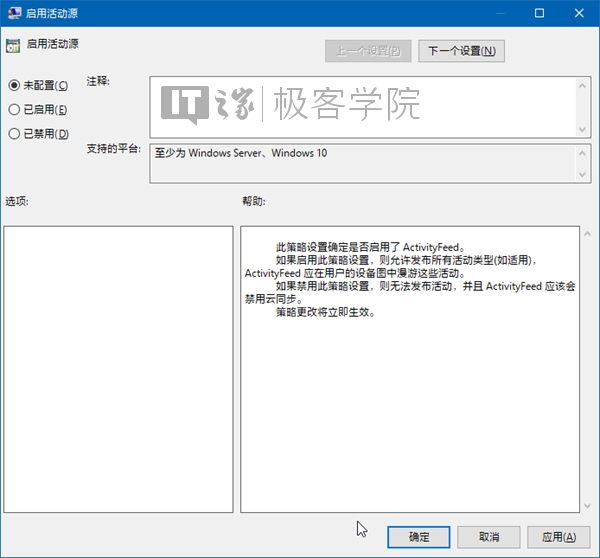Click the 注释 box scroll up arrow

[x=582, y=86]
